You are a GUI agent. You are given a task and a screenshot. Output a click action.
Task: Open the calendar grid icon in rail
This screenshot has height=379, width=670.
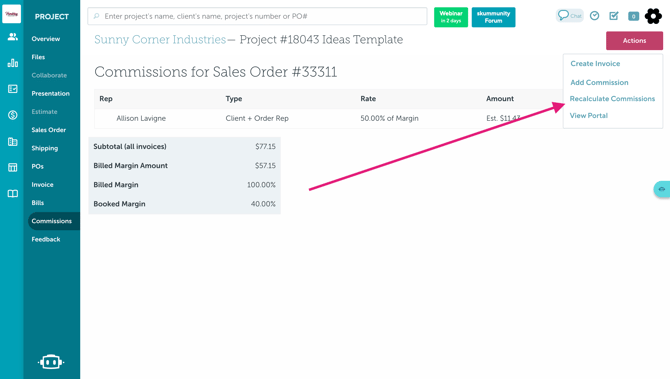tap(12, 167)
